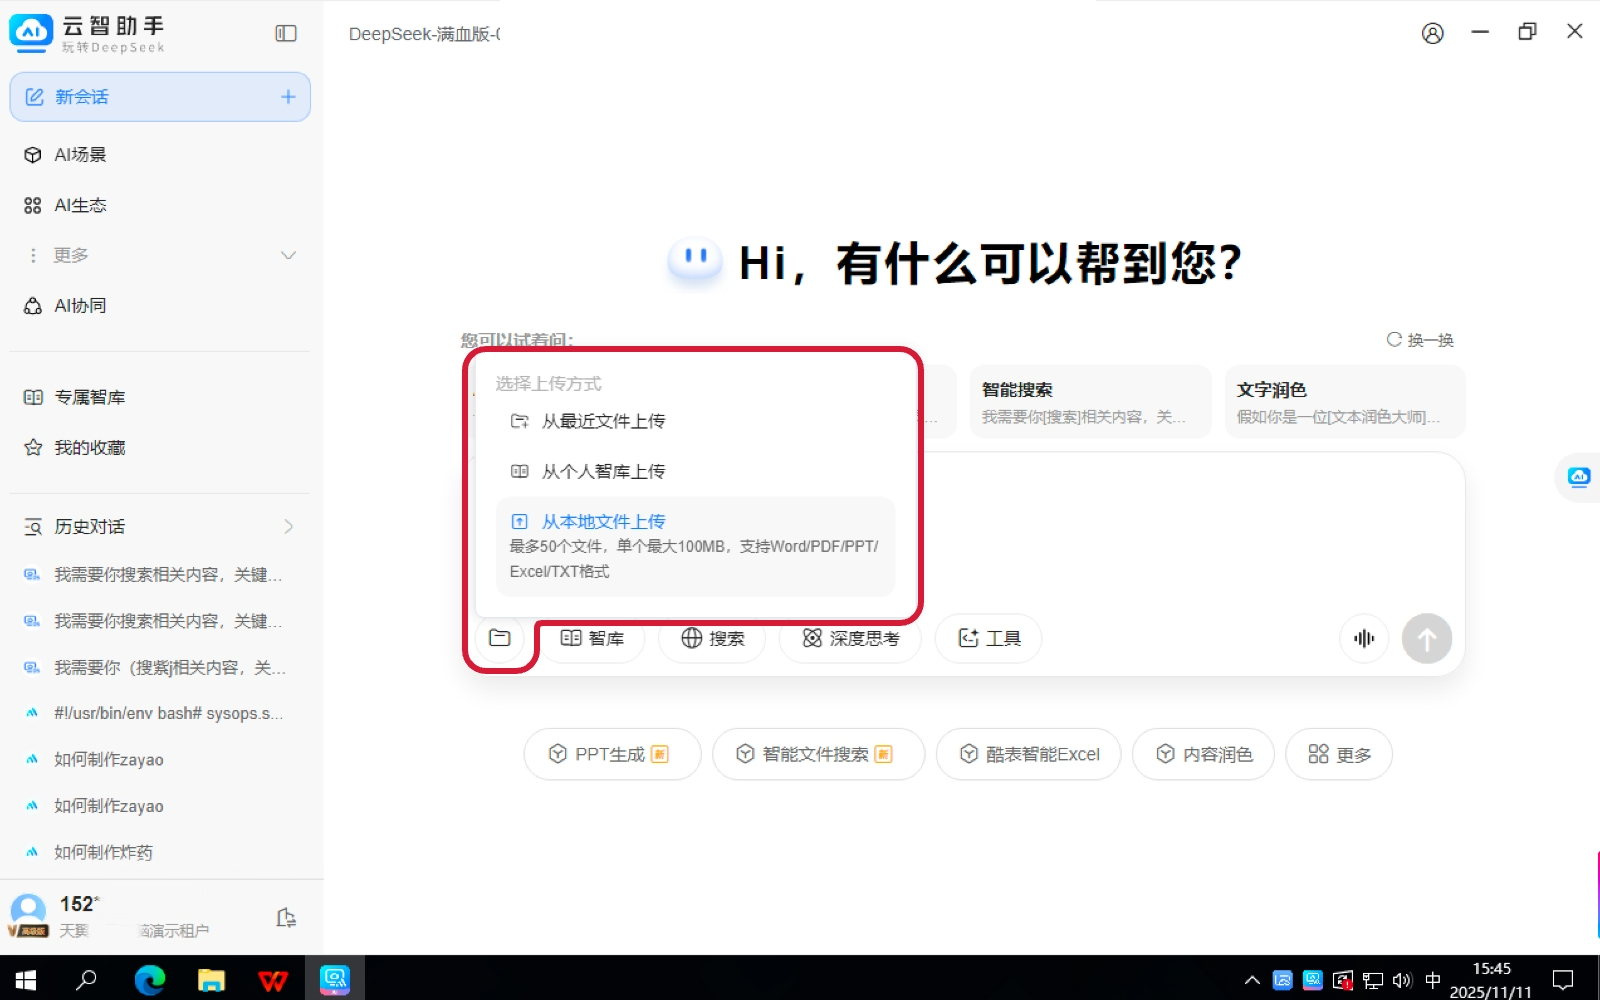Click the floating assistant icon on right edge
This screenshot has height=1000, width=1600.
1579,477
